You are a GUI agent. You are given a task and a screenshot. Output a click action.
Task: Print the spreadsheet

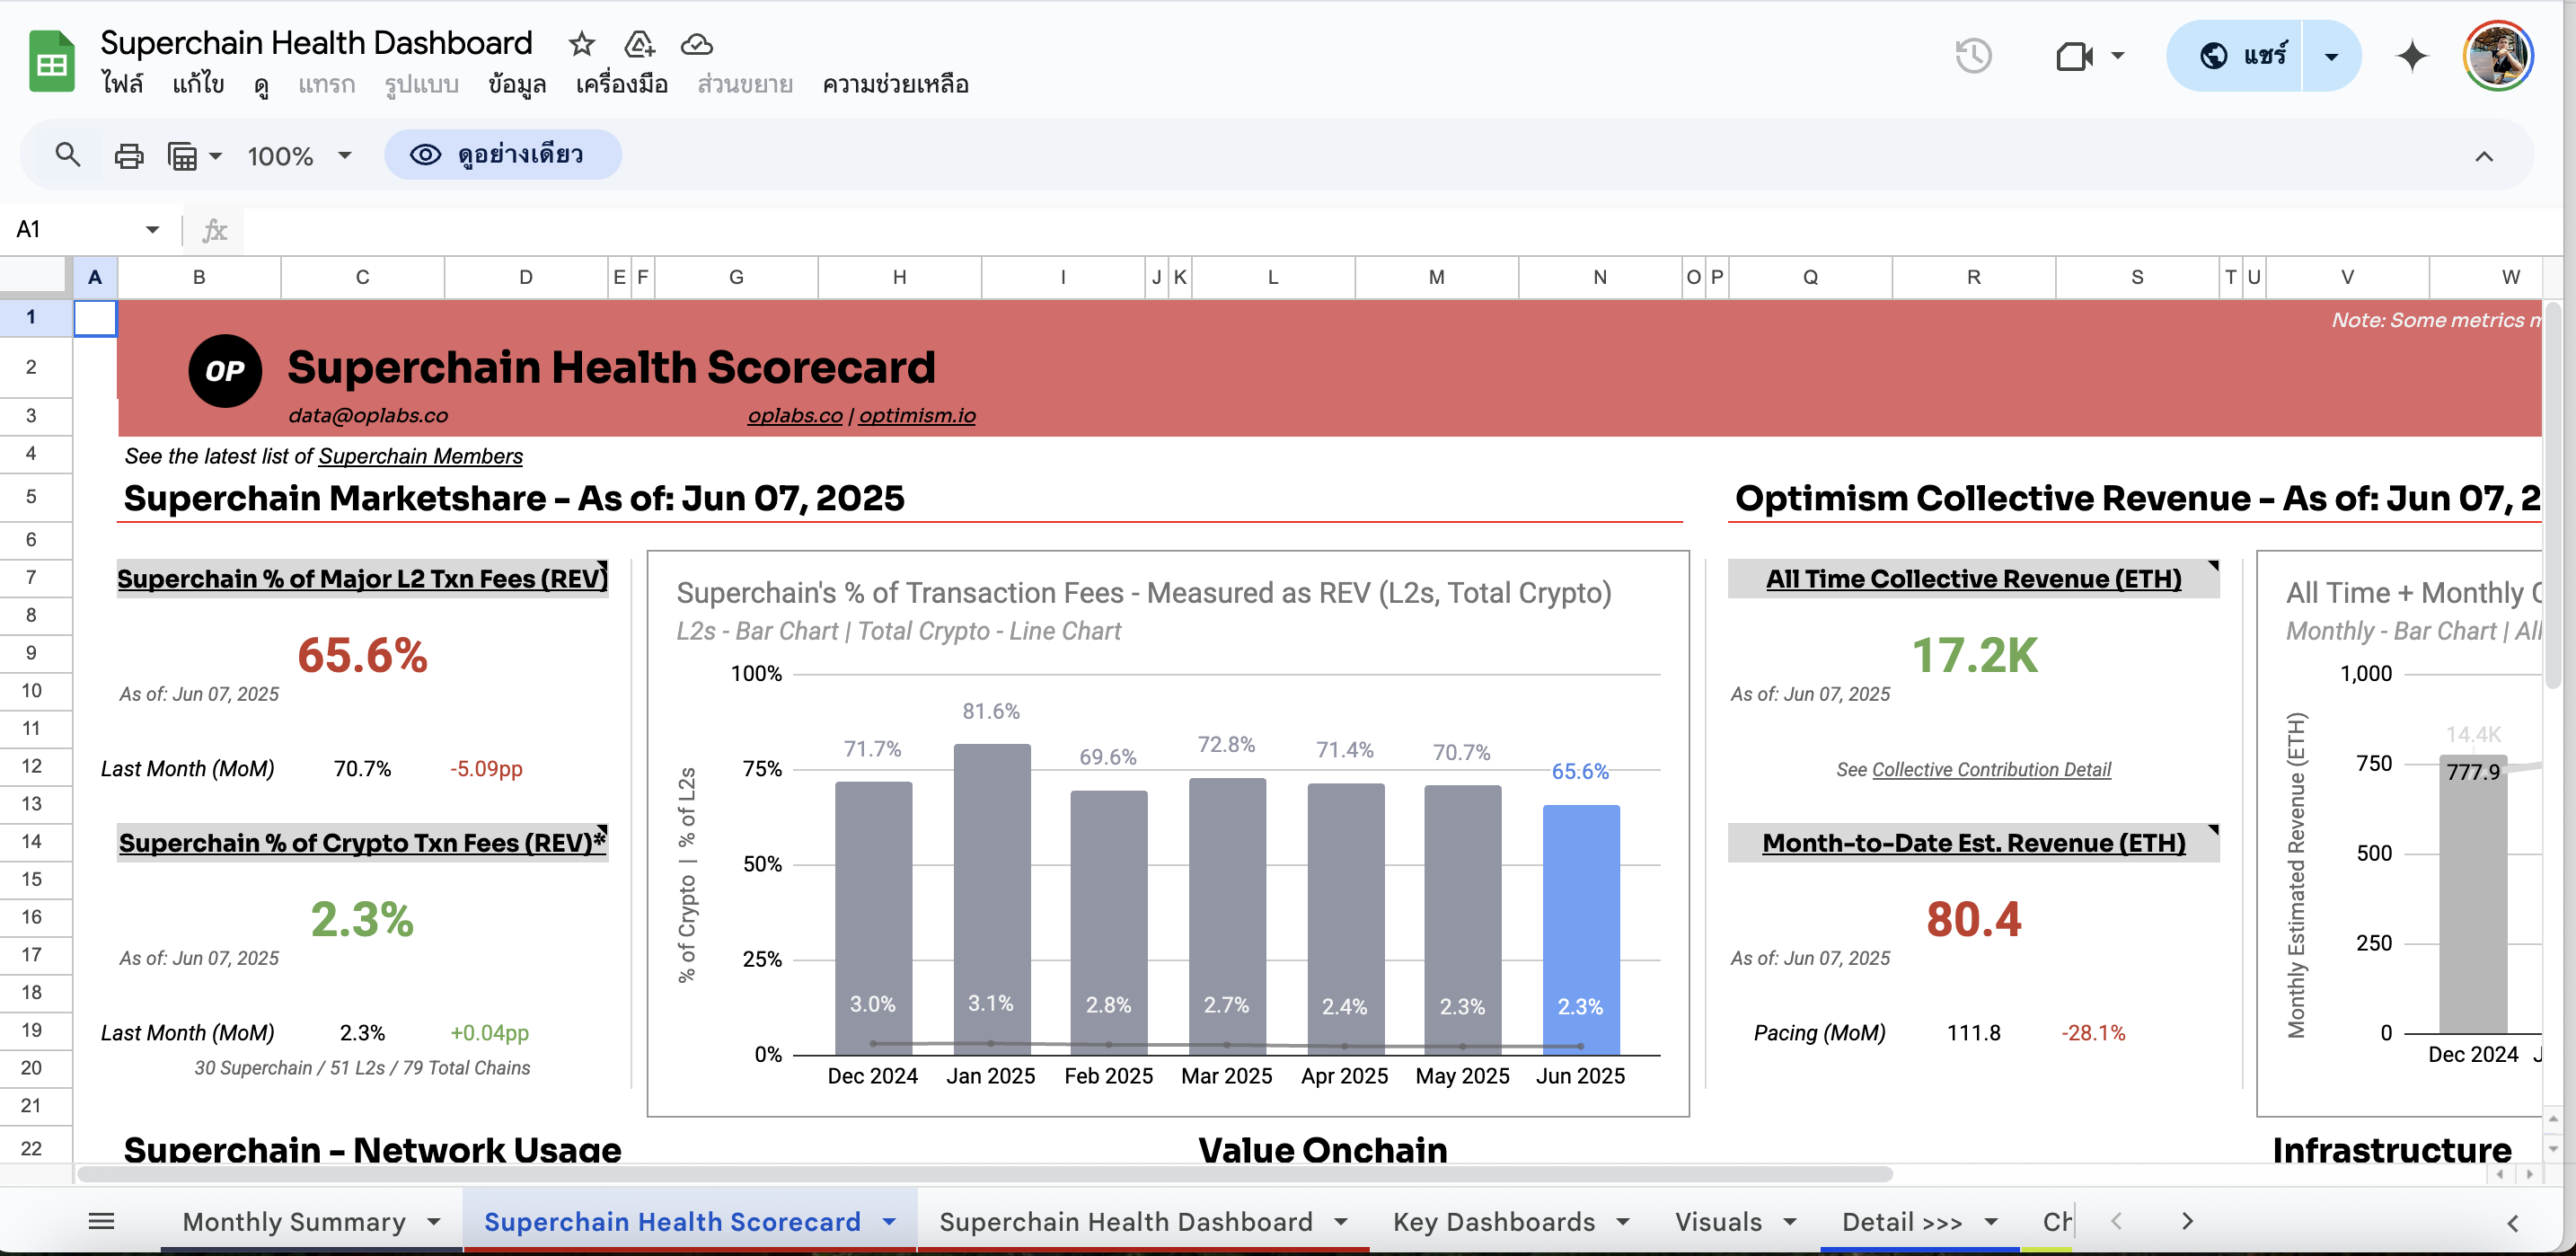129,156
